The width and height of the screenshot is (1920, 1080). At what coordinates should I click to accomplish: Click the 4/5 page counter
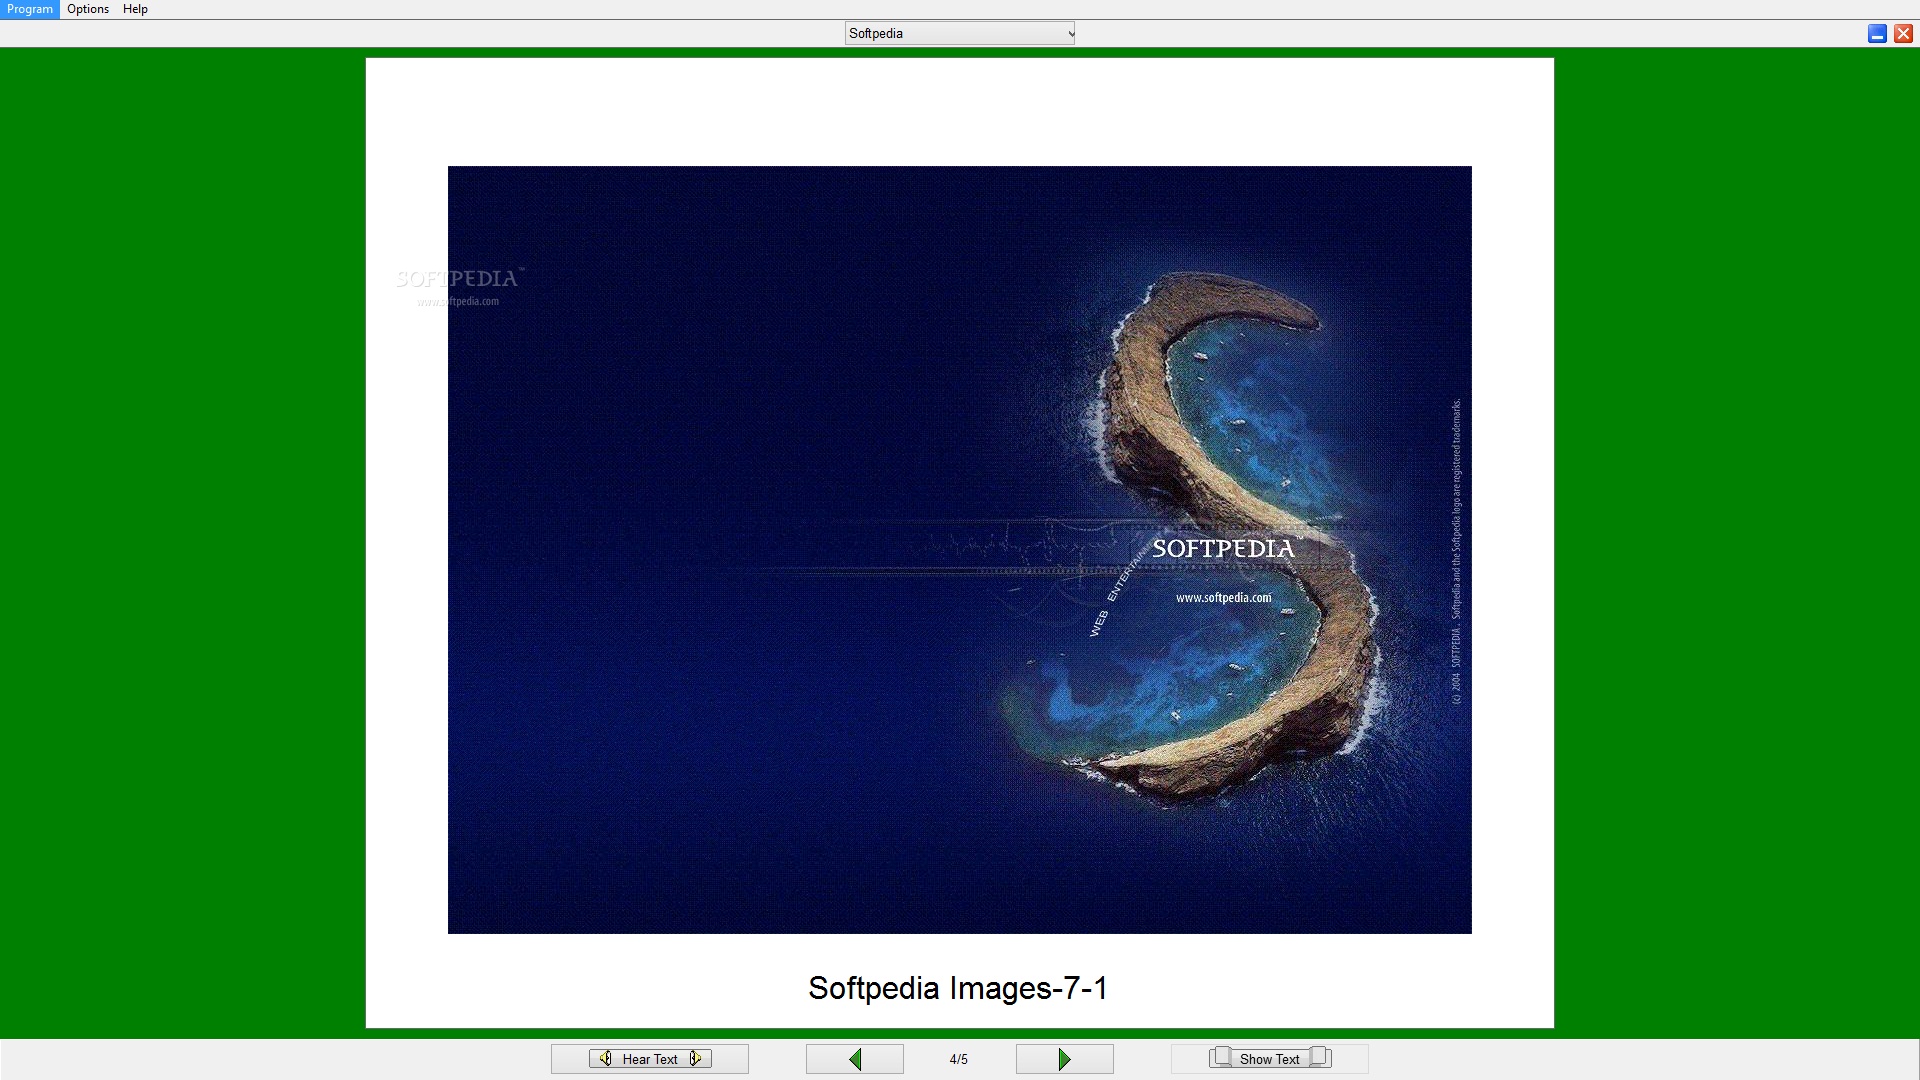click(x=959, y=1059)
